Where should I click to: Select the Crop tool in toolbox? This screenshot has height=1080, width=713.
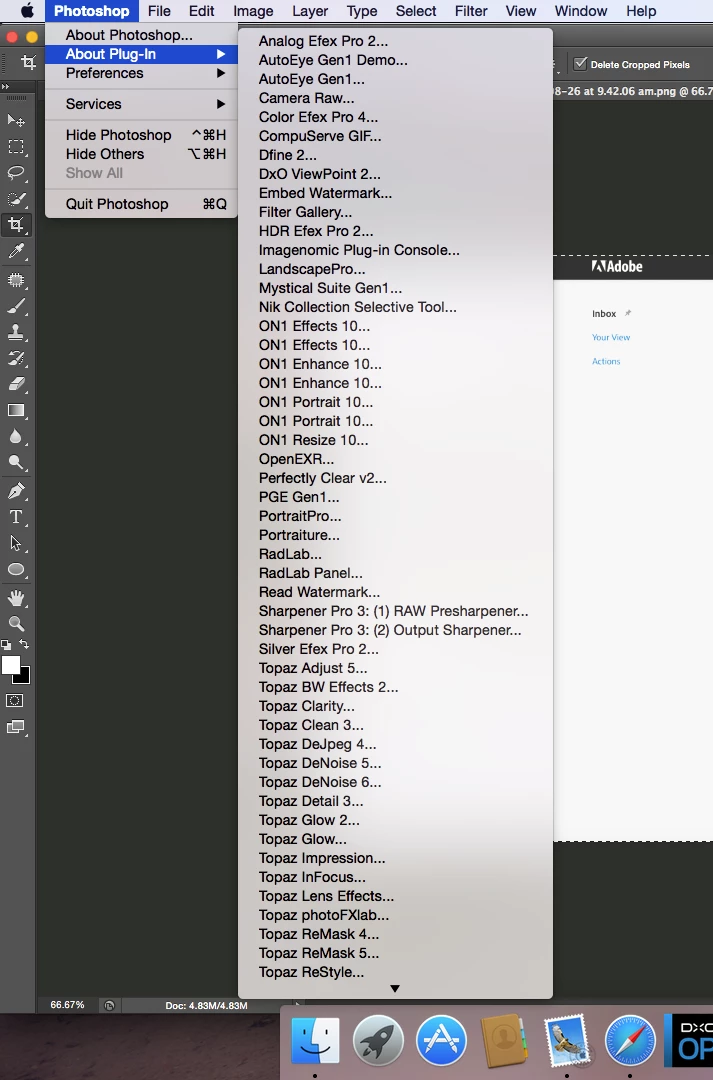point(16,225)
